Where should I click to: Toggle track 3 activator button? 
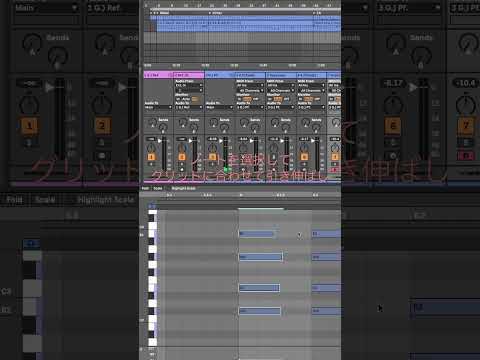pyautogui.click(x=212, y=157)
